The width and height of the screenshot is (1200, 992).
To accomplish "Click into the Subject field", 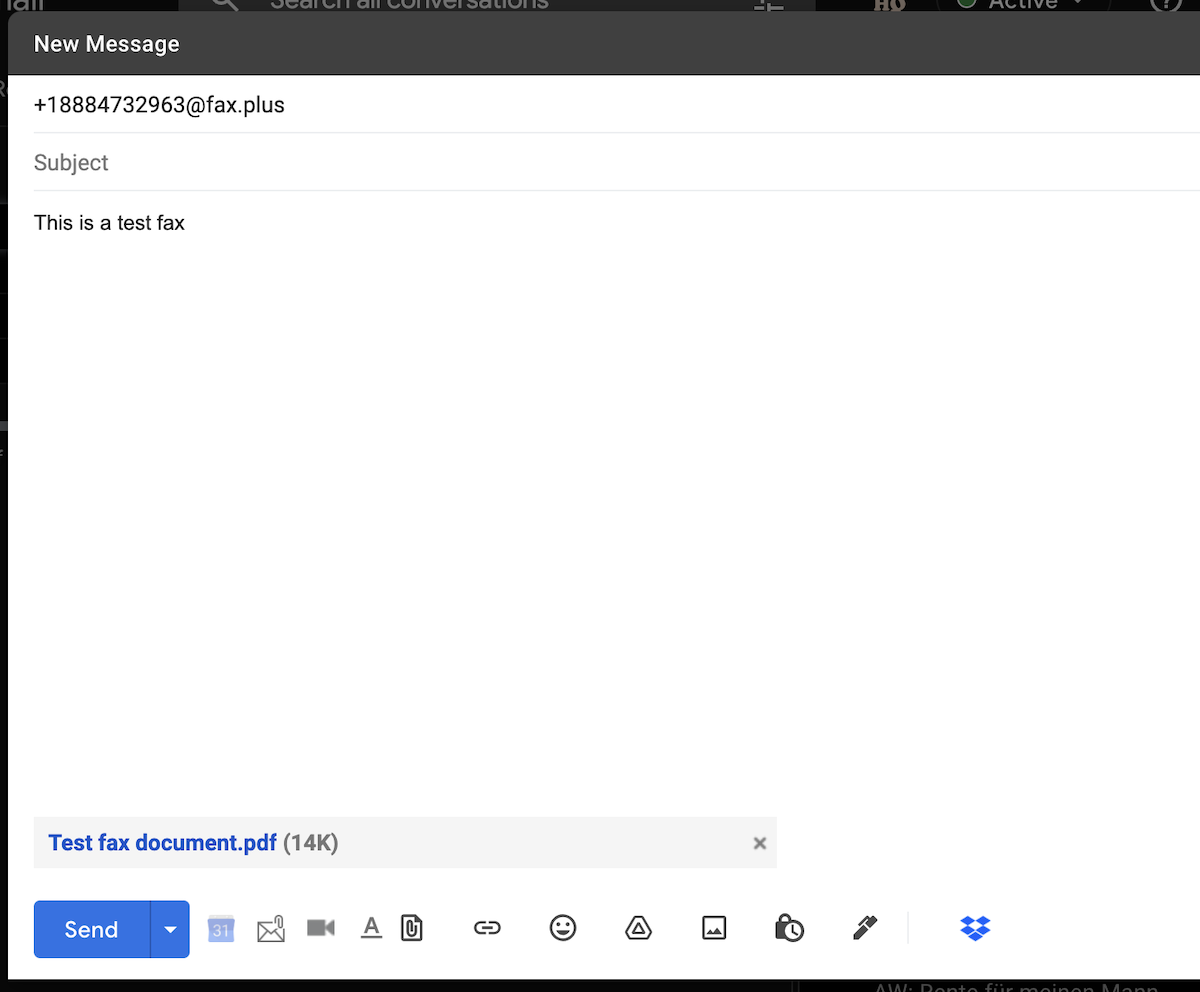I will (x=600, y=162).
